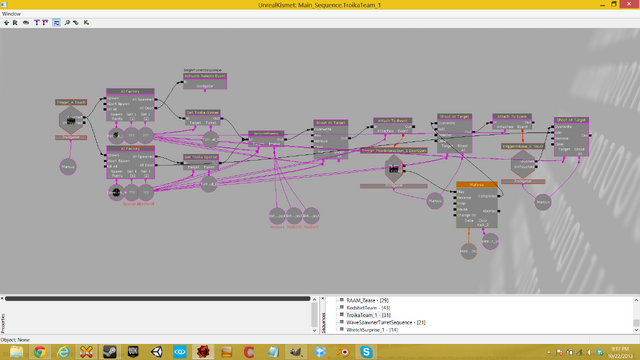Select the RAAM_Tease - [29] sequence

tap(367, 300)
